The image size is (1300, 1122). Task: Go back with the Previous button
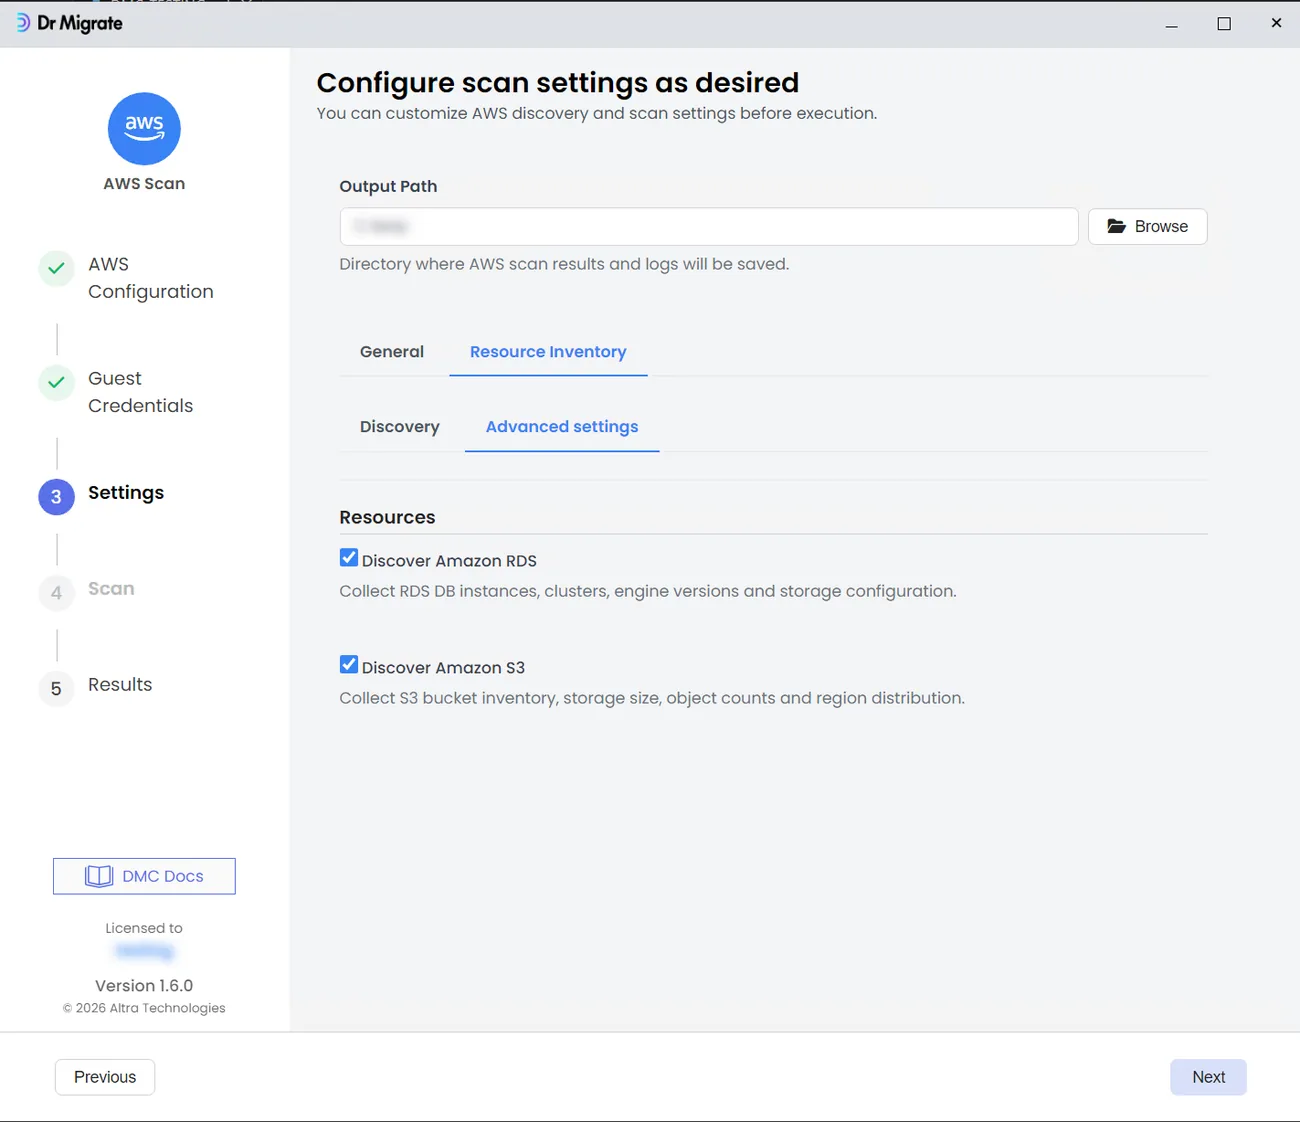(x=105, y=1077)
